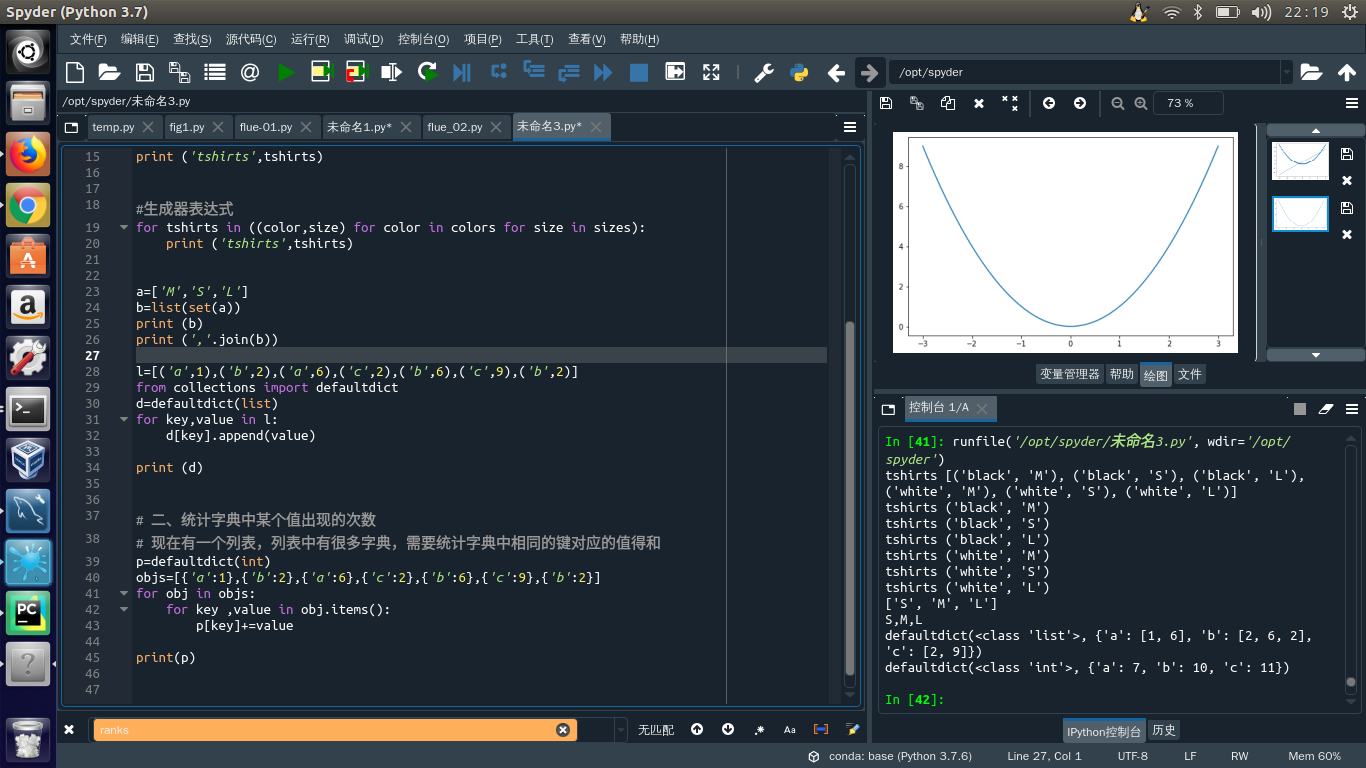The width and height of the screenshot is (1366, 768).
Task: Find previous match up arrow
Action: (x=697, y=730)
